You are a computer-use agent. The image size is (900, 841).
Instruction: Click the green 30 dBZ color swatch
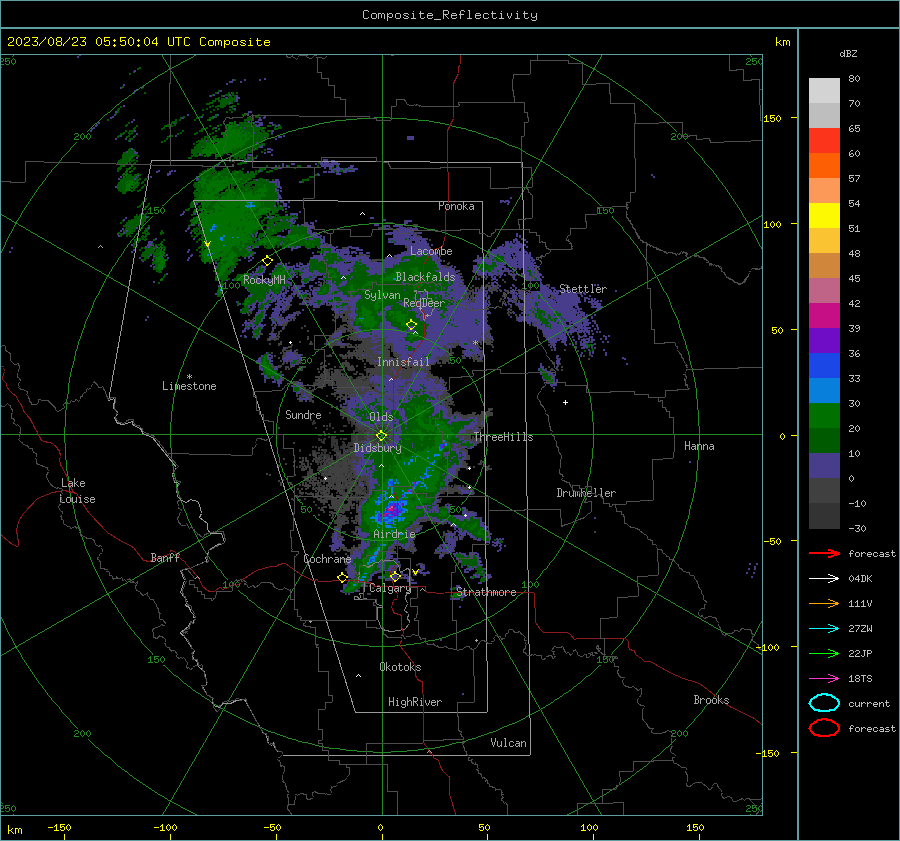pos(824,415)
